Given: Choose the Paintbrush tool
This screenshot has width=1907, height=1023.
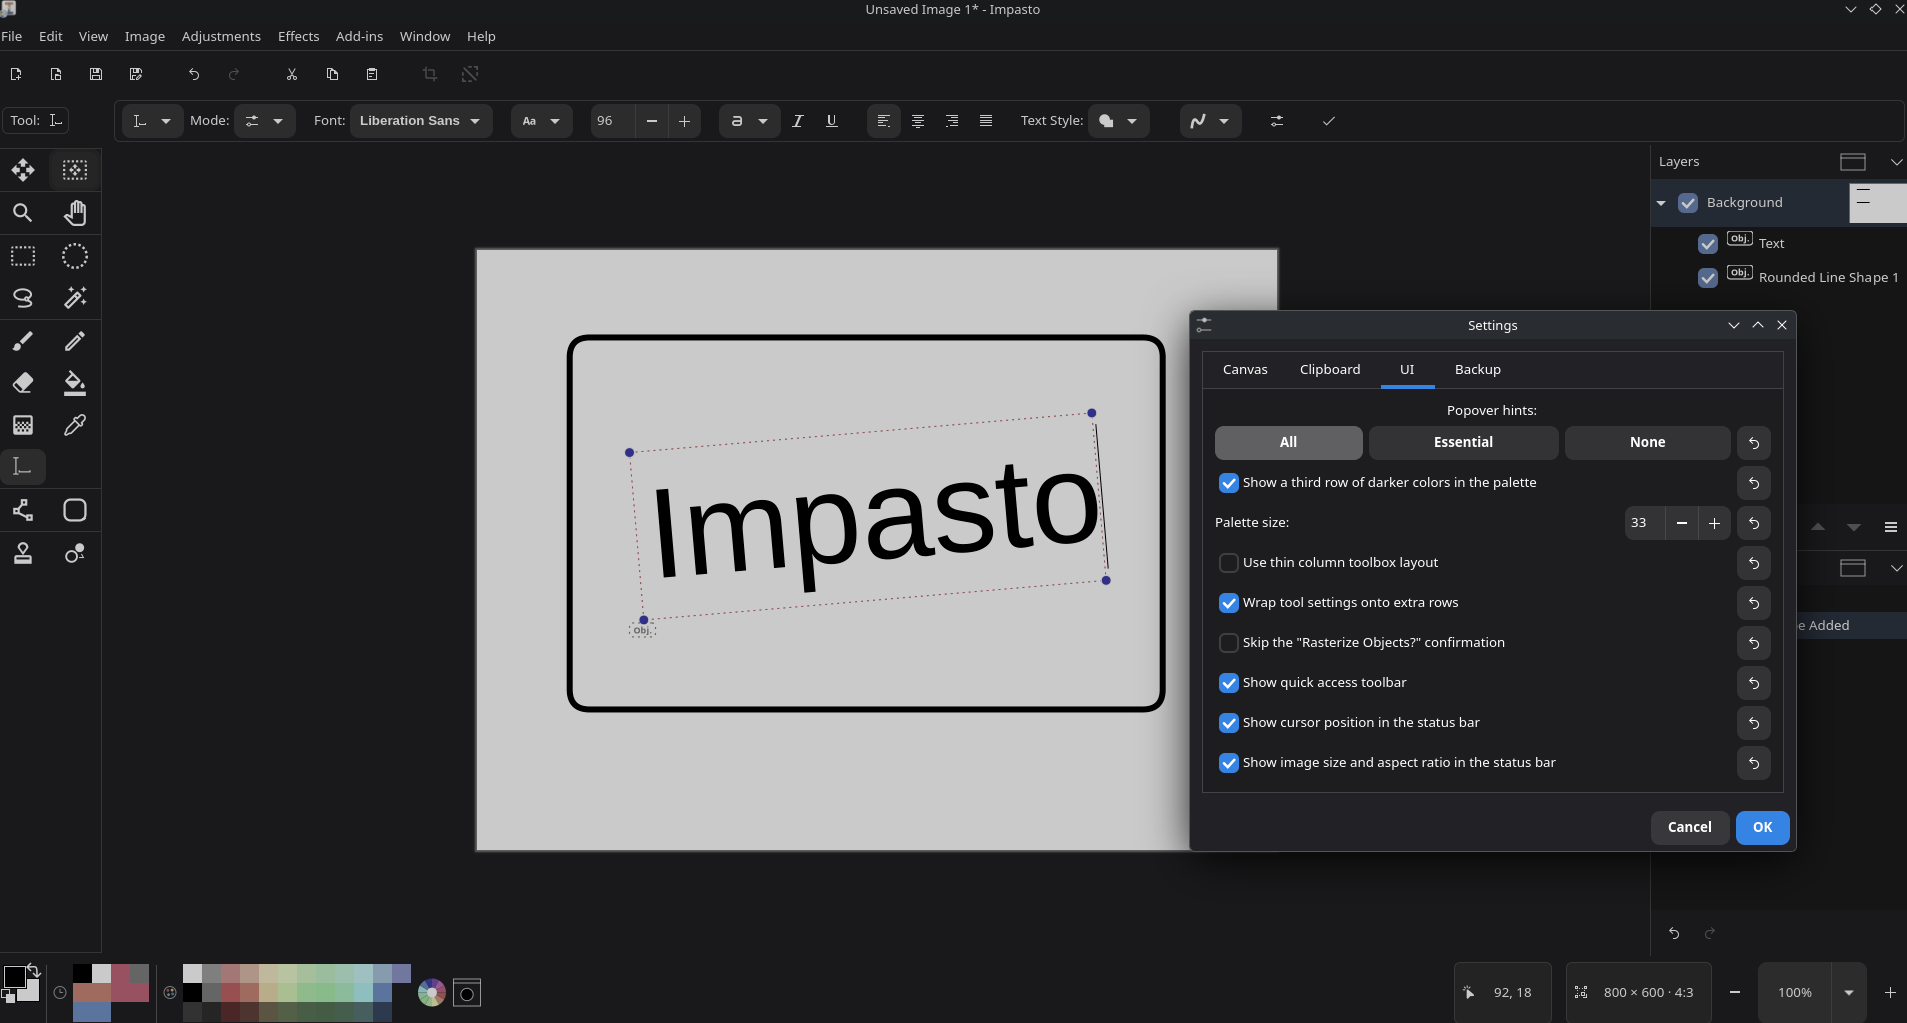Looking at the screenshot, I should point(23,341).
